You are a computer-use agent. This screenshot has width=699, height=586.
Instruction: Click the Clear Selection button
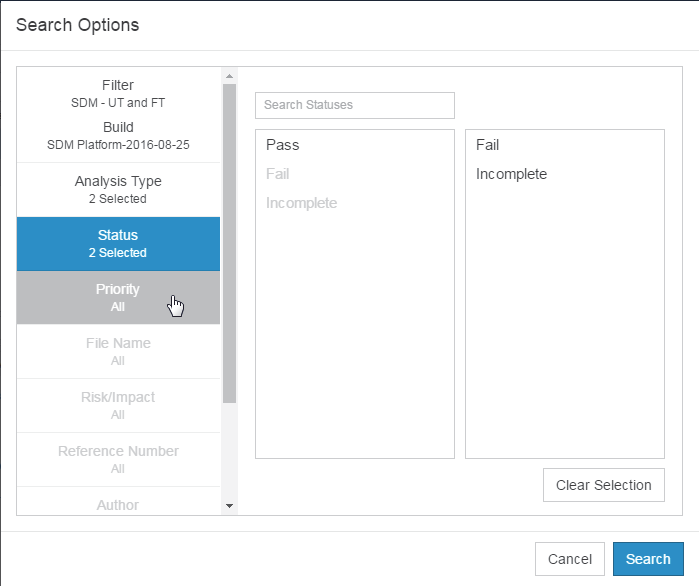604,485
